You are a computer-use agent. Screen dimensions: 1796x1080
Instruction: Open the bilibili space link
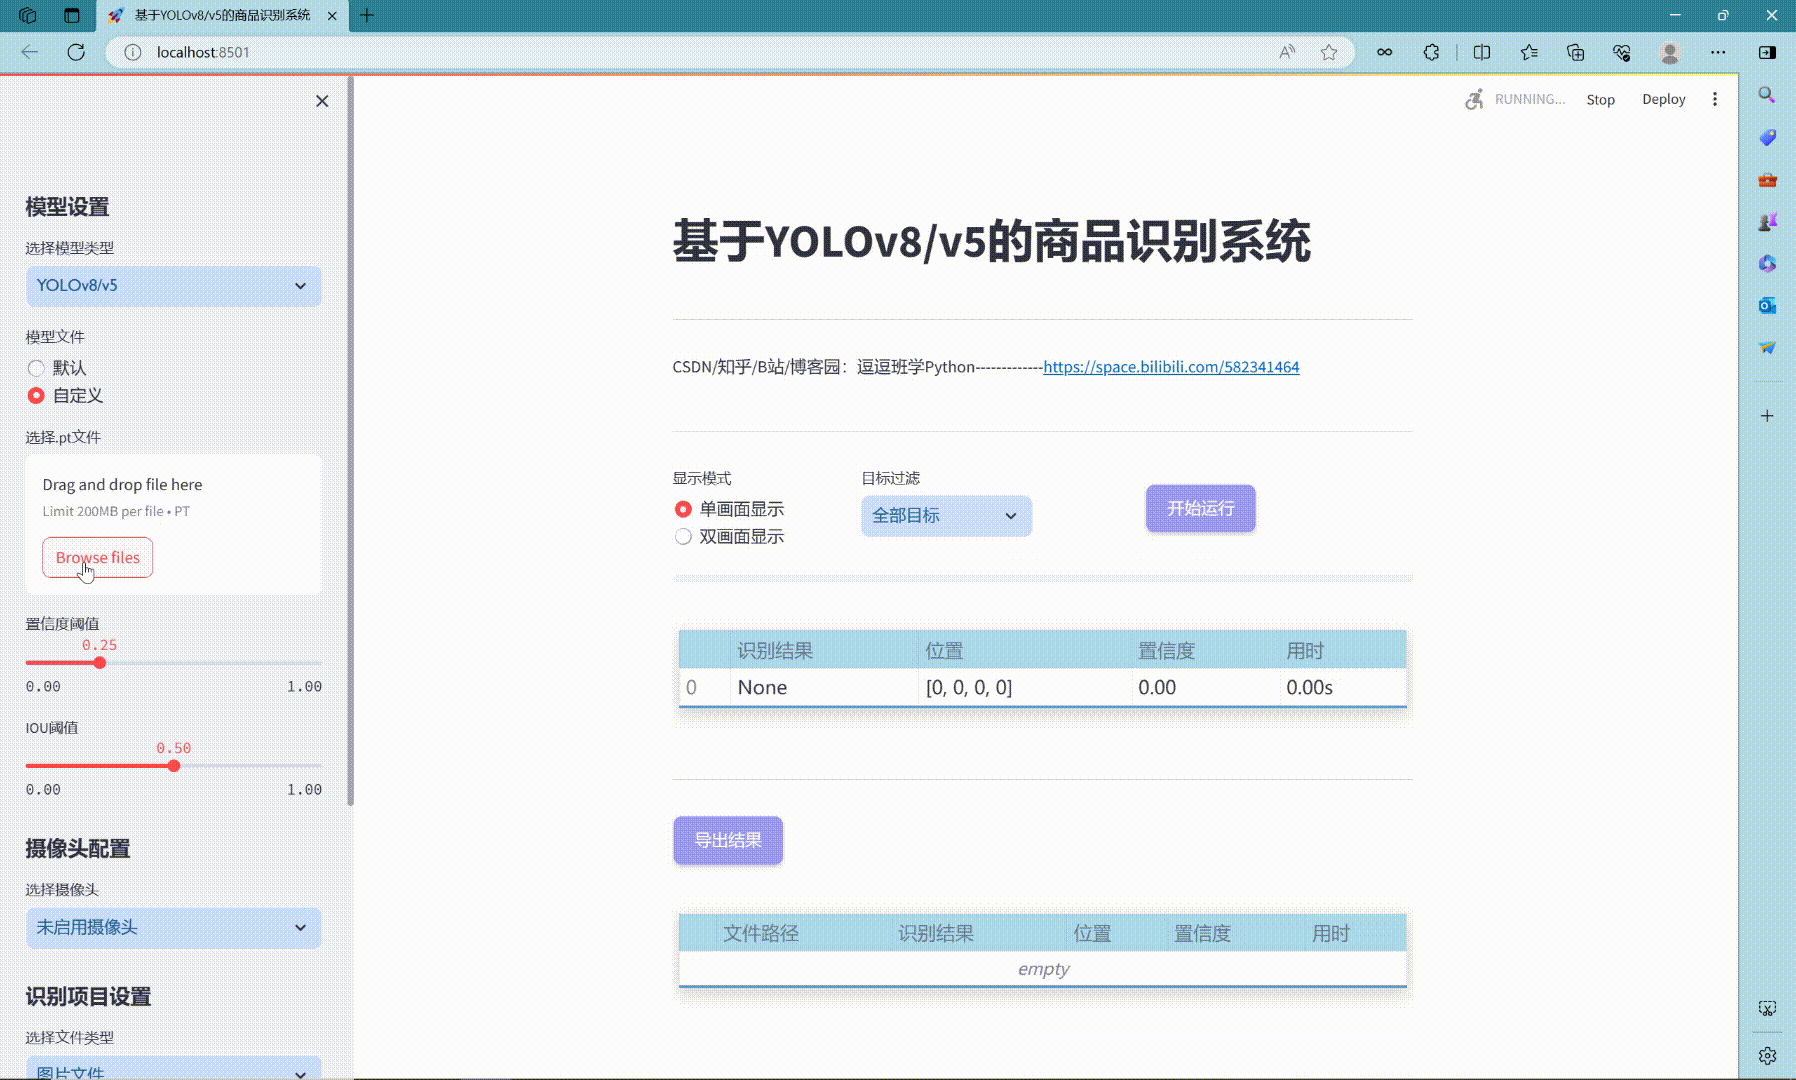tap(1171, 367)
